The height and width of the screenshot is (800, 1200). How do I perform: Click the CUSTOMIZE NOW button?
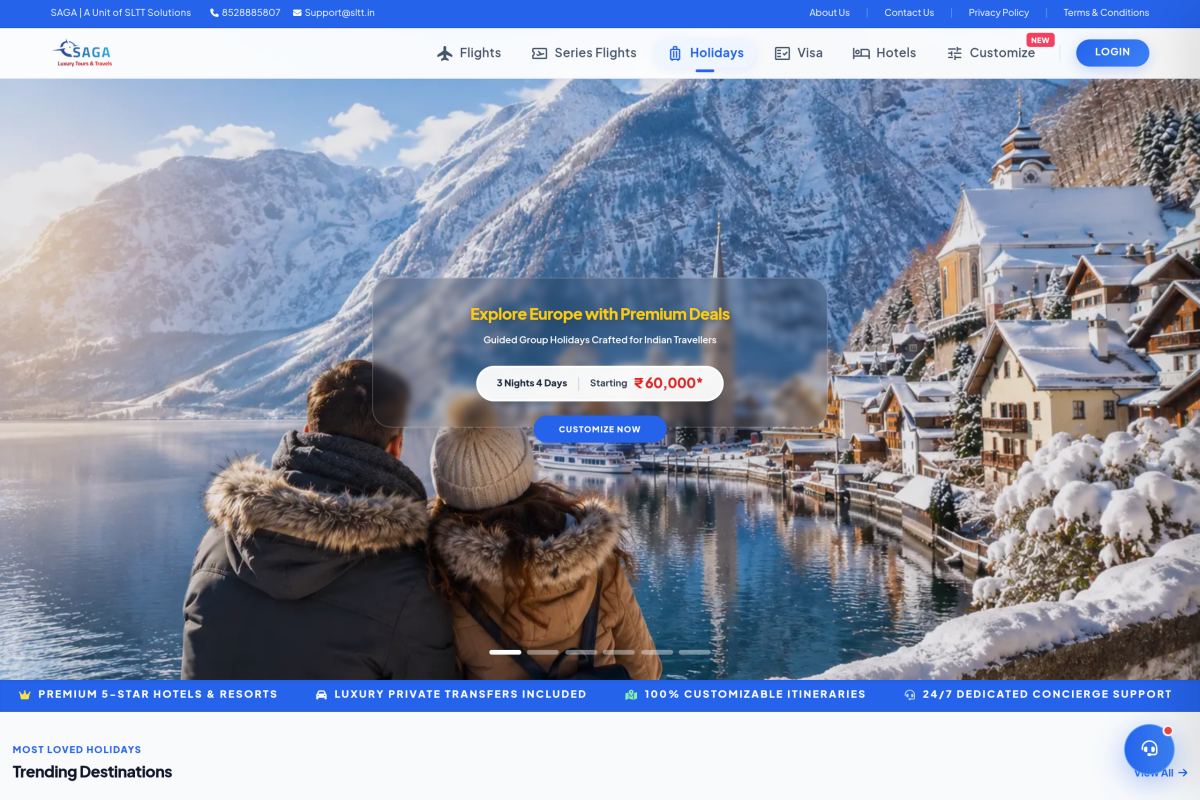tap(600, 429)
